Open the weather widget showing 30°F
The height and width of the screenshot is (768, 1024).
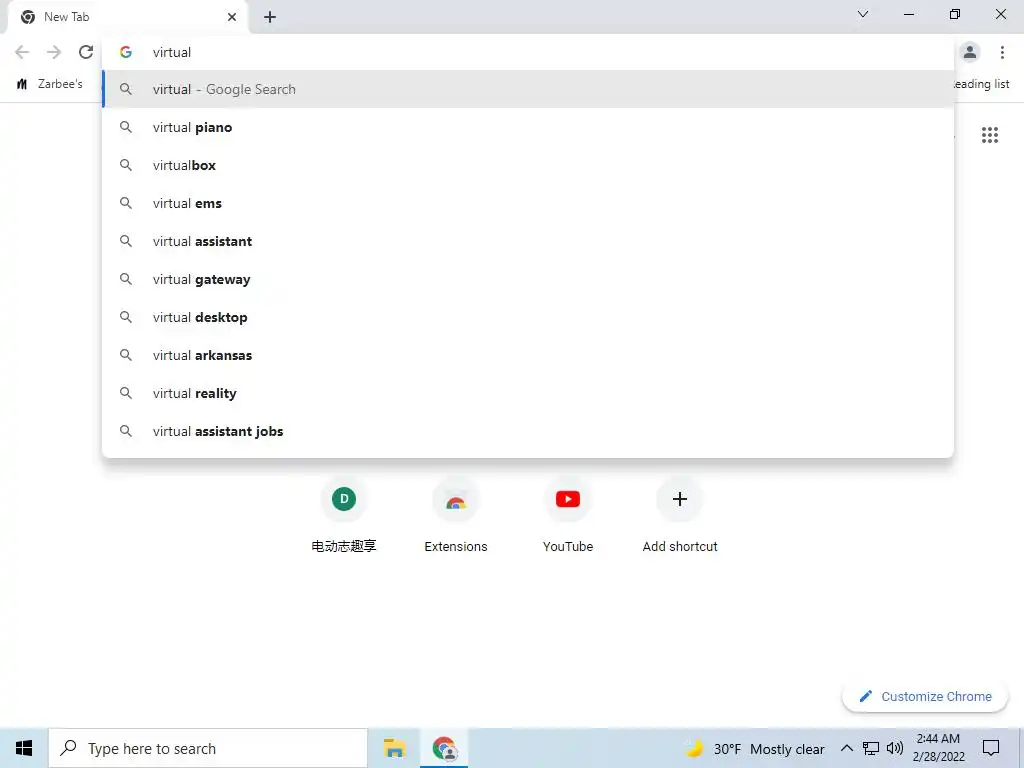[x=756, y=748]
